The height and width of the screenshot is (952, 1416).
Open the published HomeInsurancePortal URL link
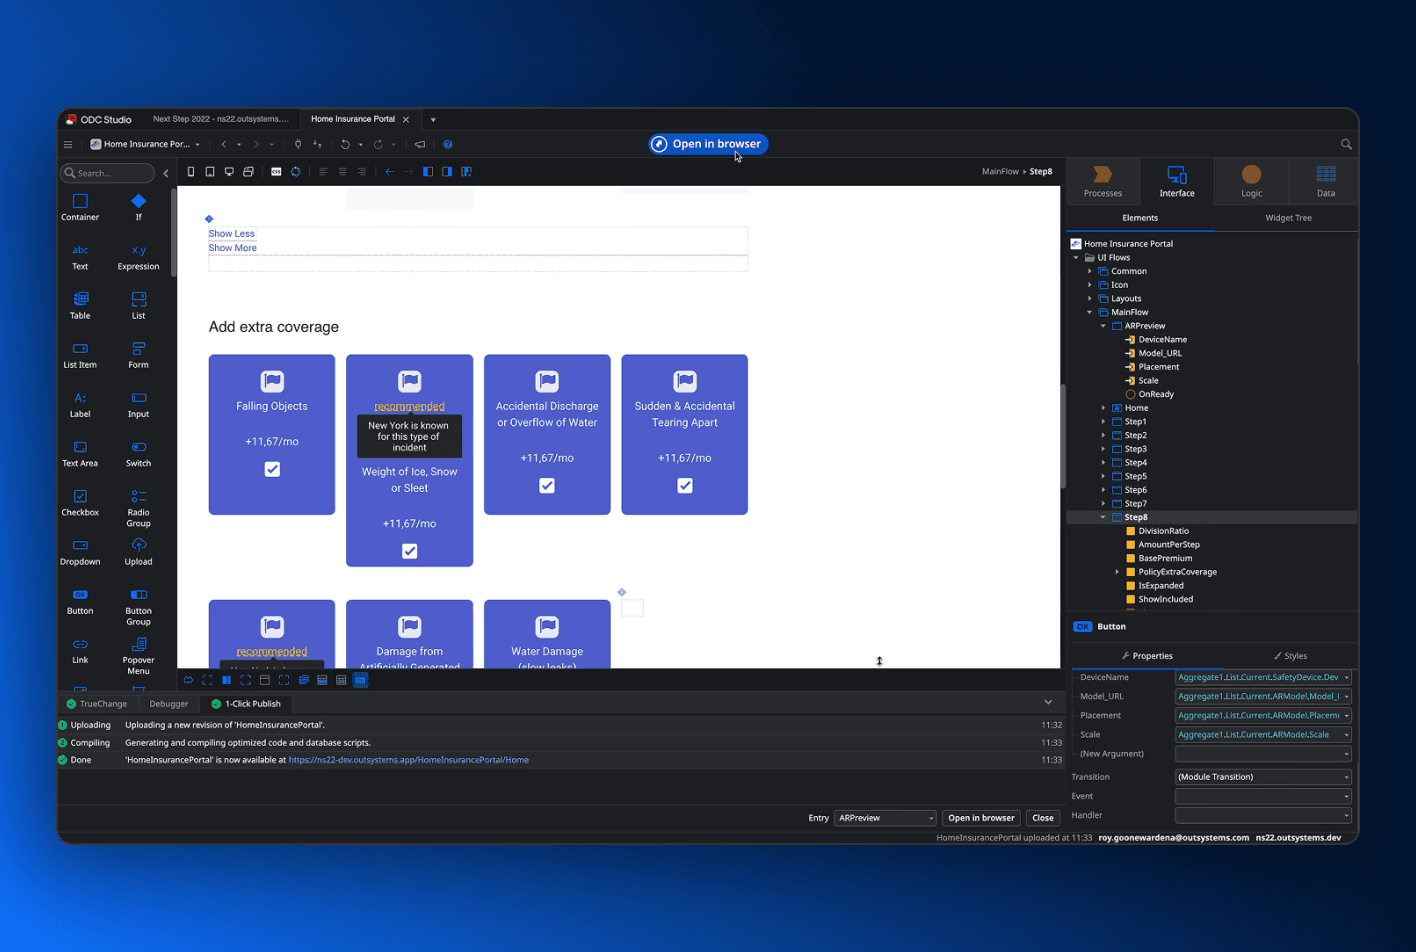point(408,760)
